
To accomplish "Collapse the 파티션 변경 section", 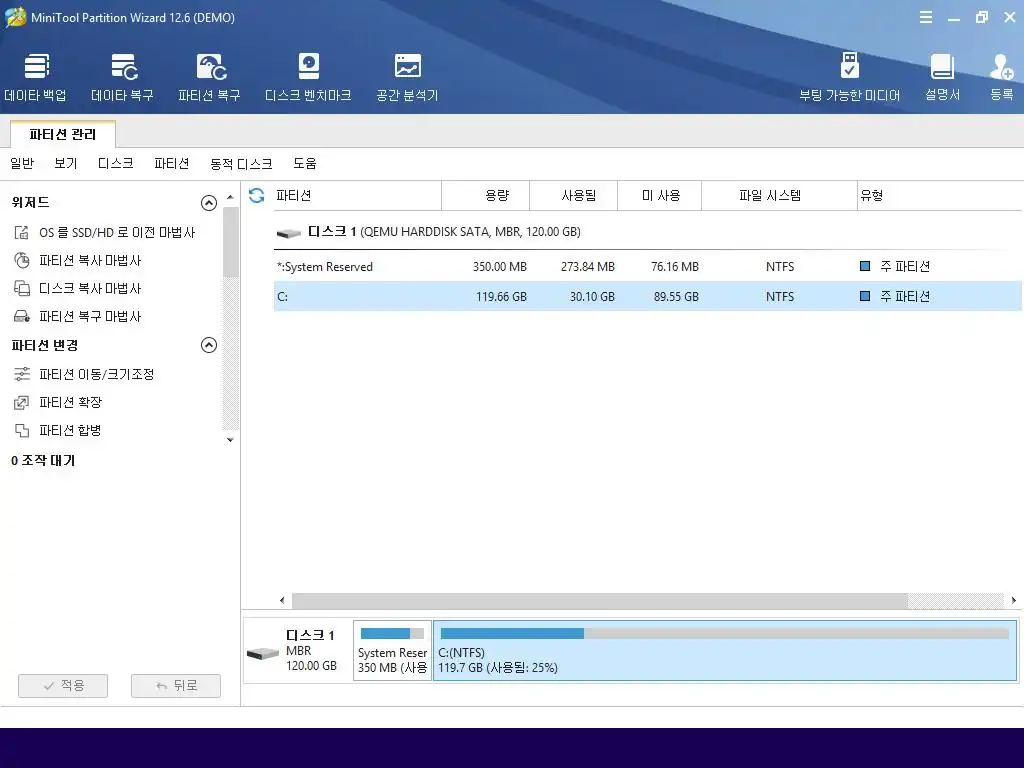I will click(208, 345).
